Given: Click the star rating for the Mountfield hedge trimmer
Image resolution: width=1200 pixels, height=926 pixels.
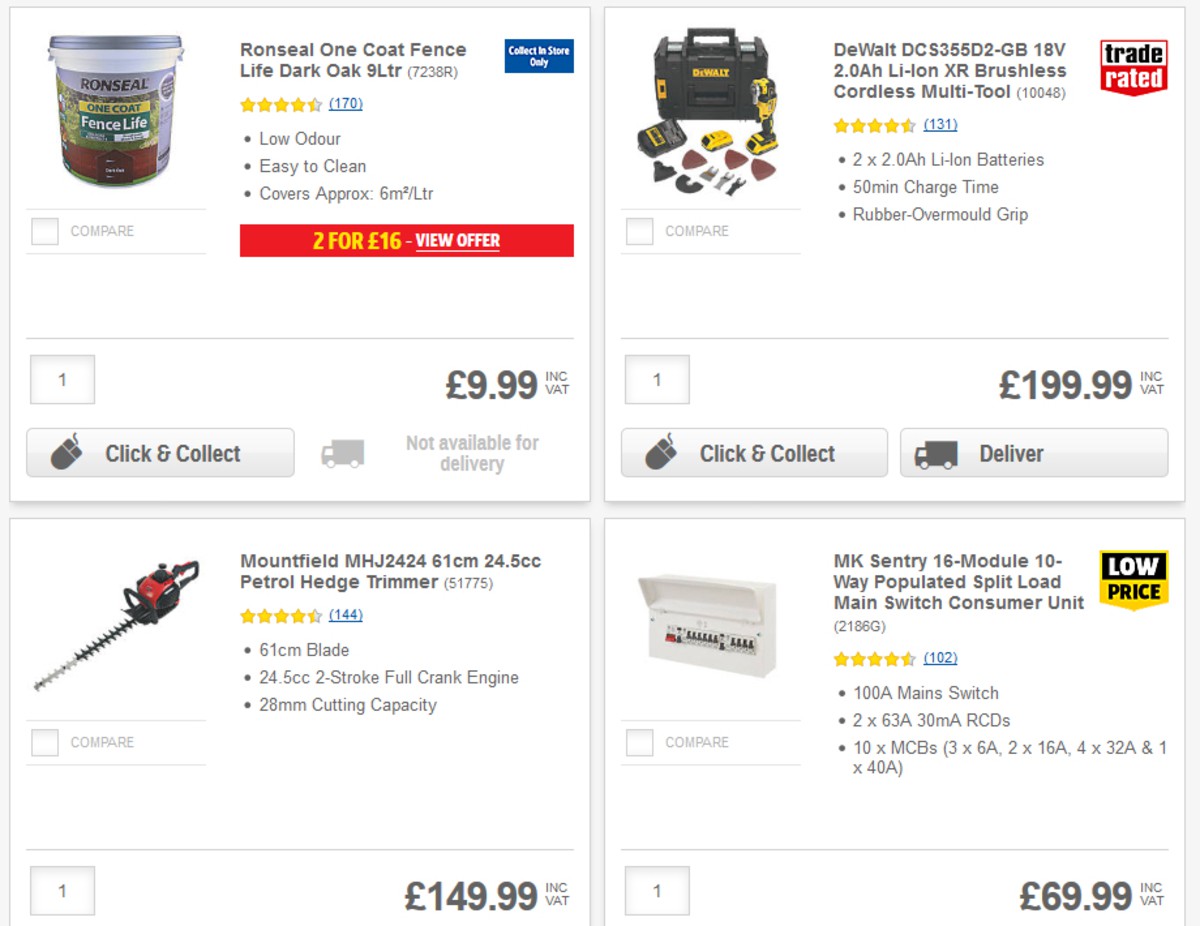Looking at the screenshot, I should click(x=281, y=615).
